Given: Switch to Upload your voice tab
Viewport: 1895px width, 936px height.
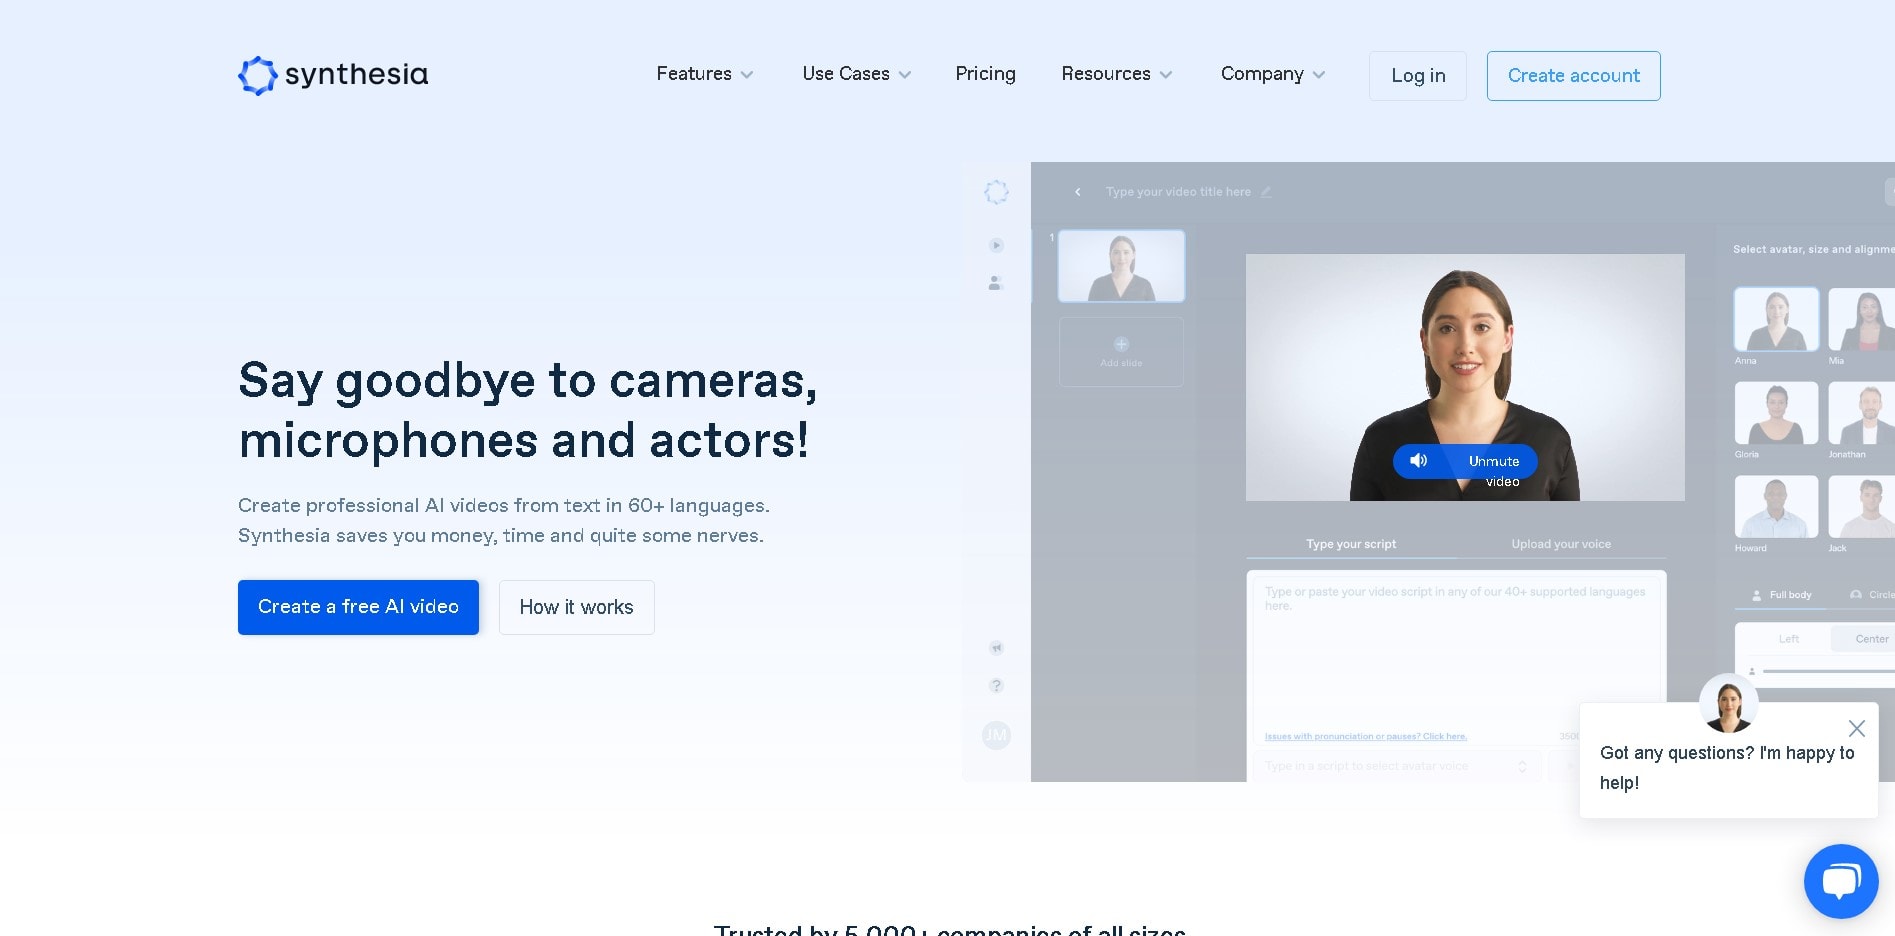Looking at the screenshot, I should (1561, 544).
